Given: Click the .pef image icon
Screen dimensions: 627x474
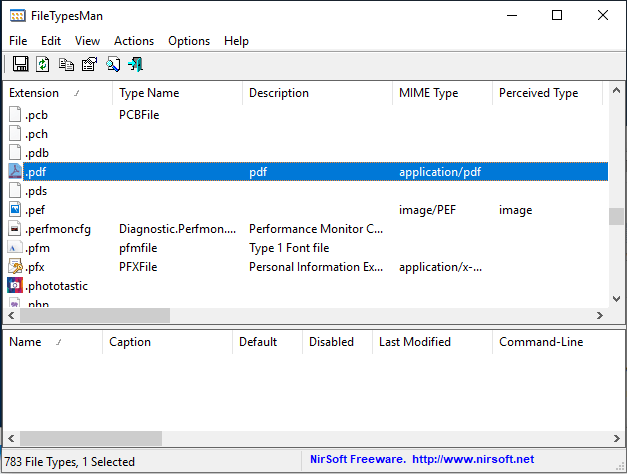Looking at the screenshot, I should [15, 210].
